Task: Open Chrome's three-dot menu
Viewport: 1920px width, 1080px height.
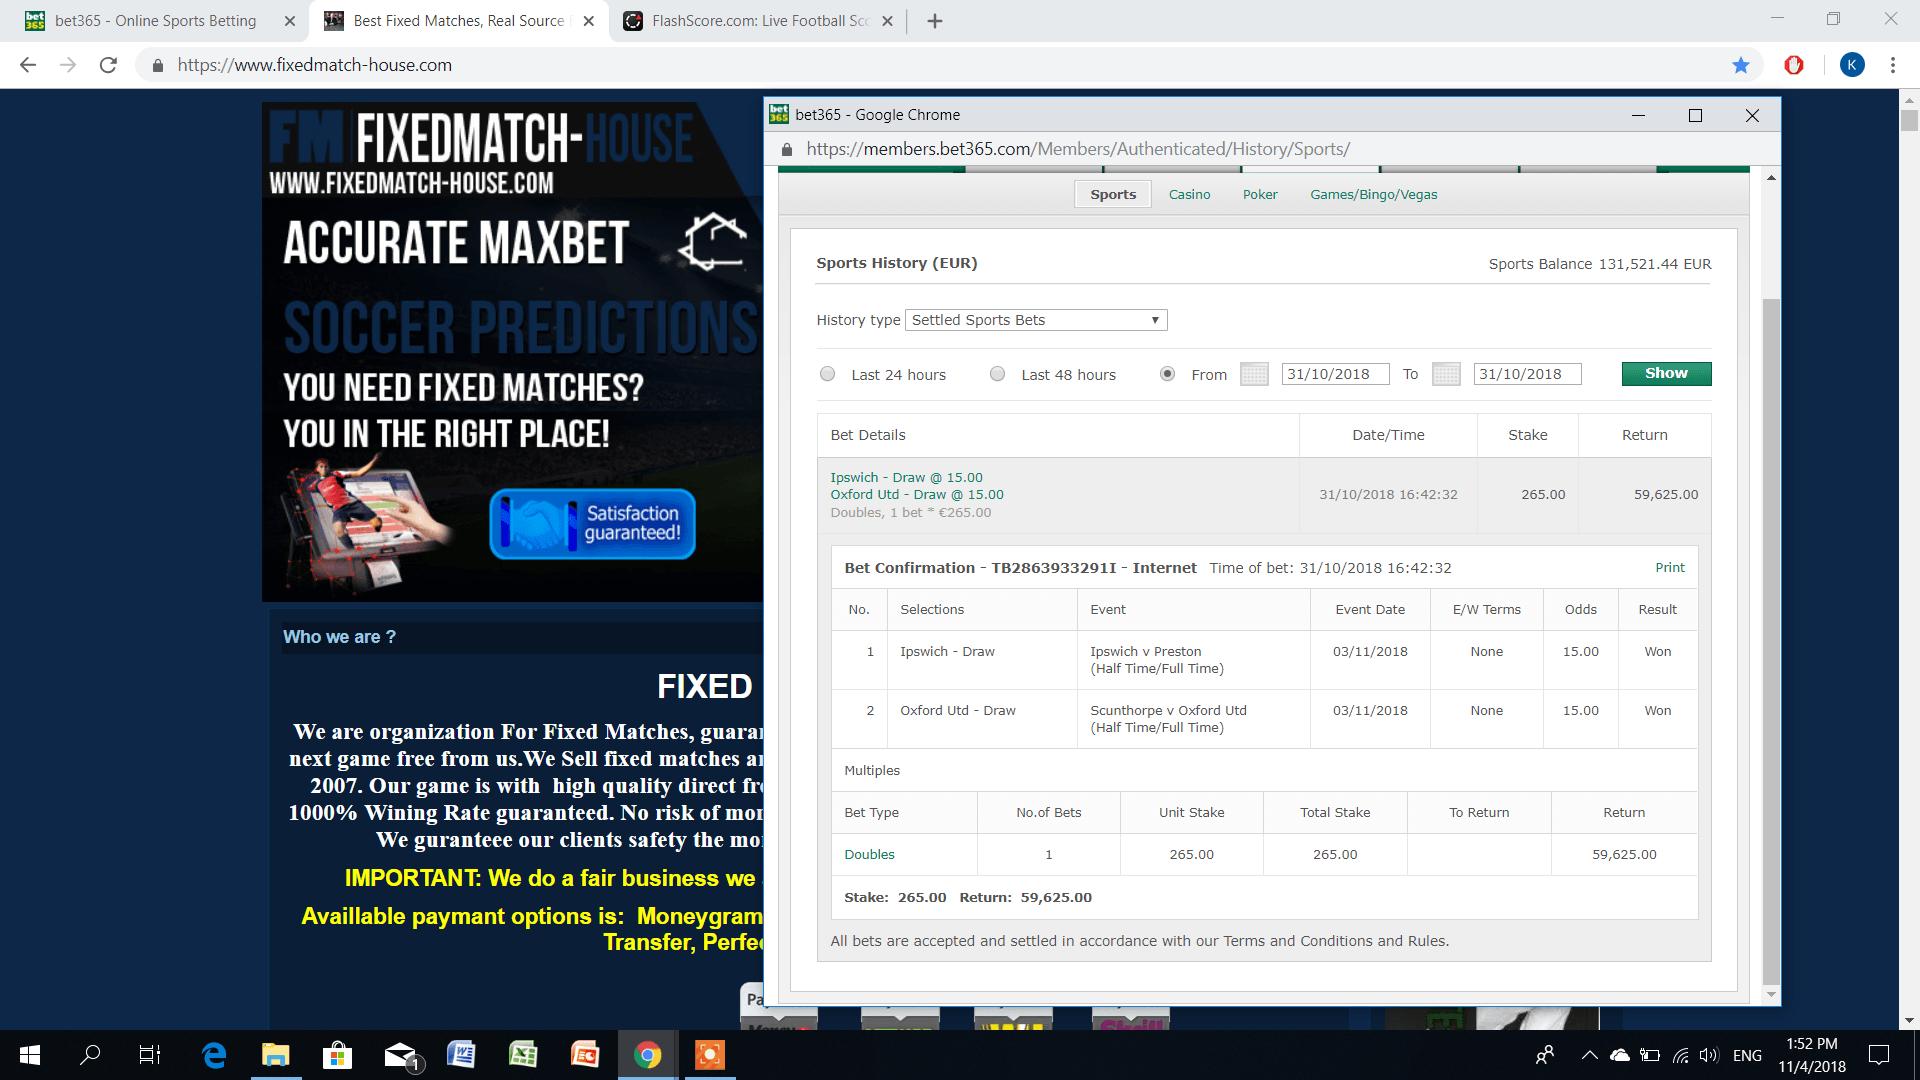Action: point(1893,65)
